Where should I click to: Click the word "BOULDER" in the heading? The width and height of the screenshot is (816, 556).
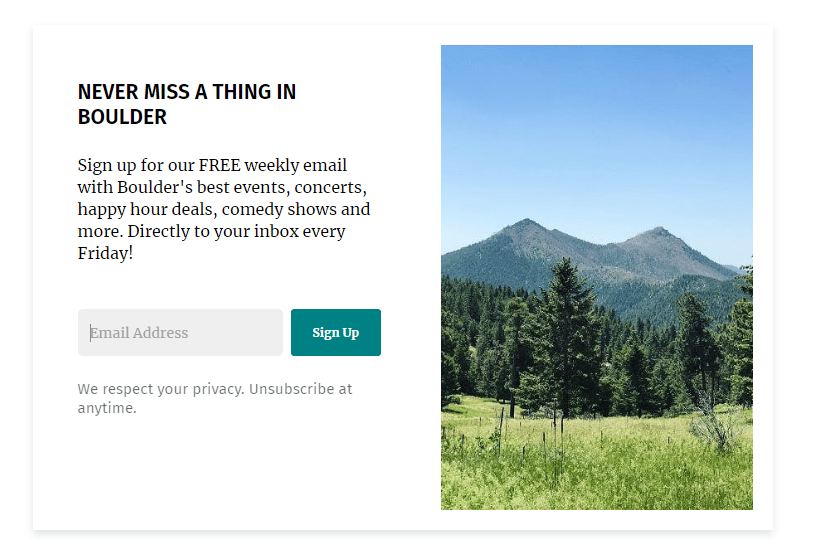[122, 117]
